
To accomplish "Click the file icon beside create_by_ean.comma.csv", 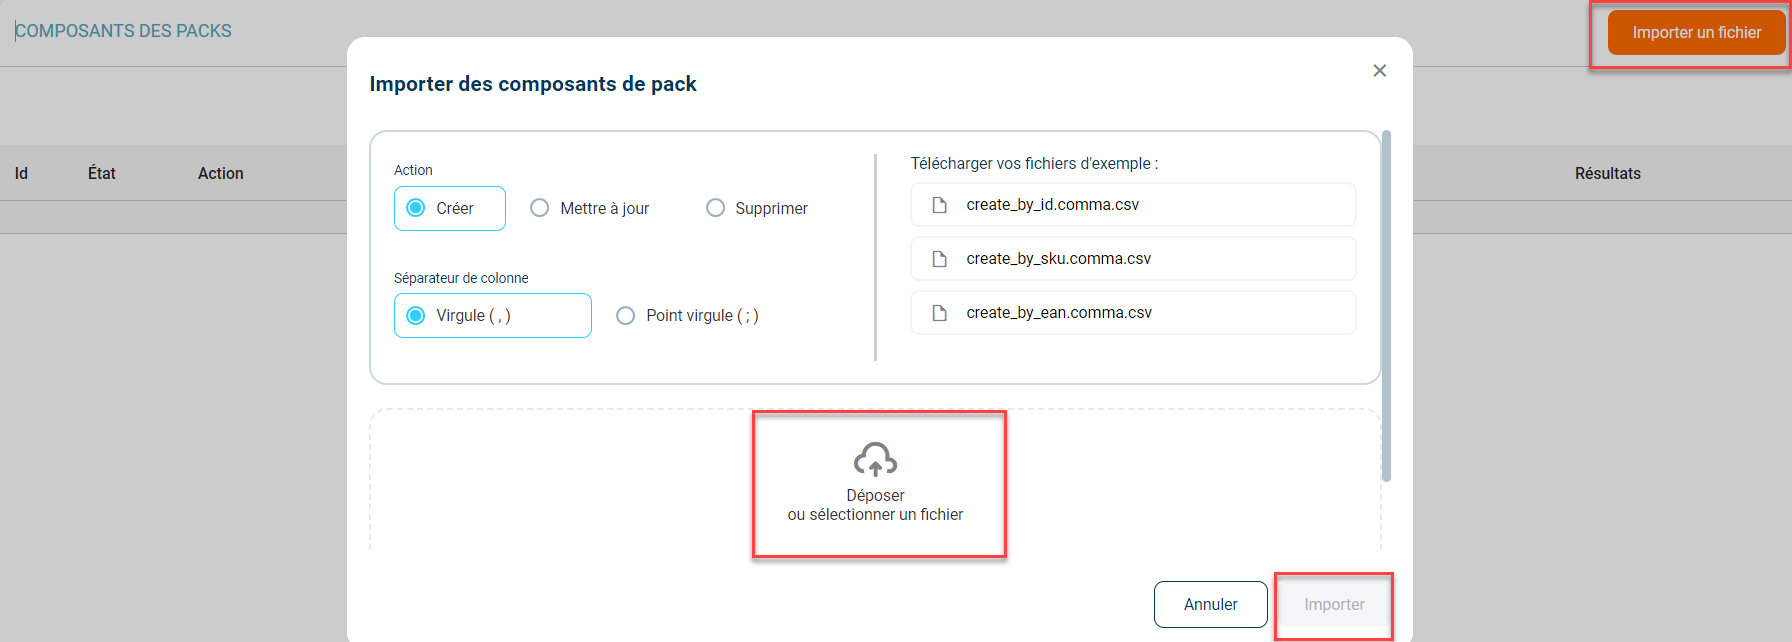I will pyautogui.click(x=939, y=313).
